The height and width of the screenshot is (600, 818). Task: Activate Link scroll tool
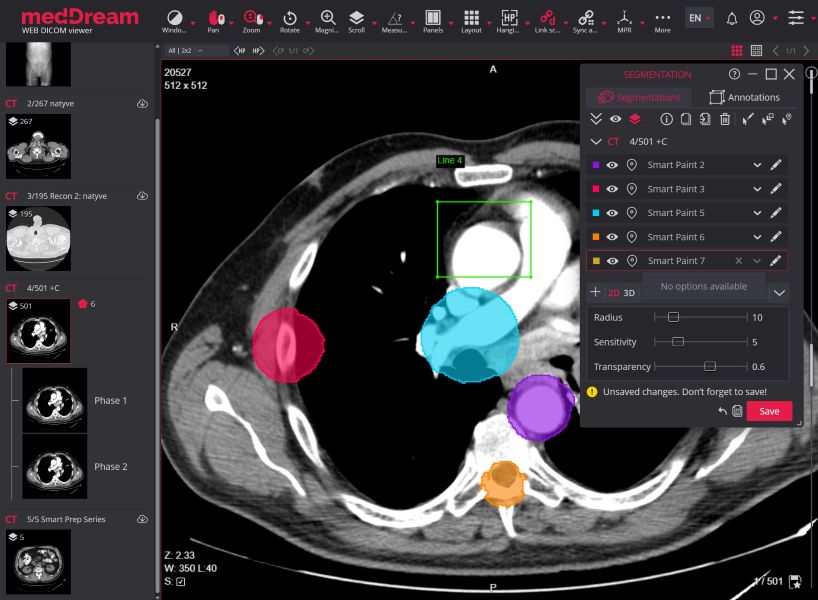547,21
